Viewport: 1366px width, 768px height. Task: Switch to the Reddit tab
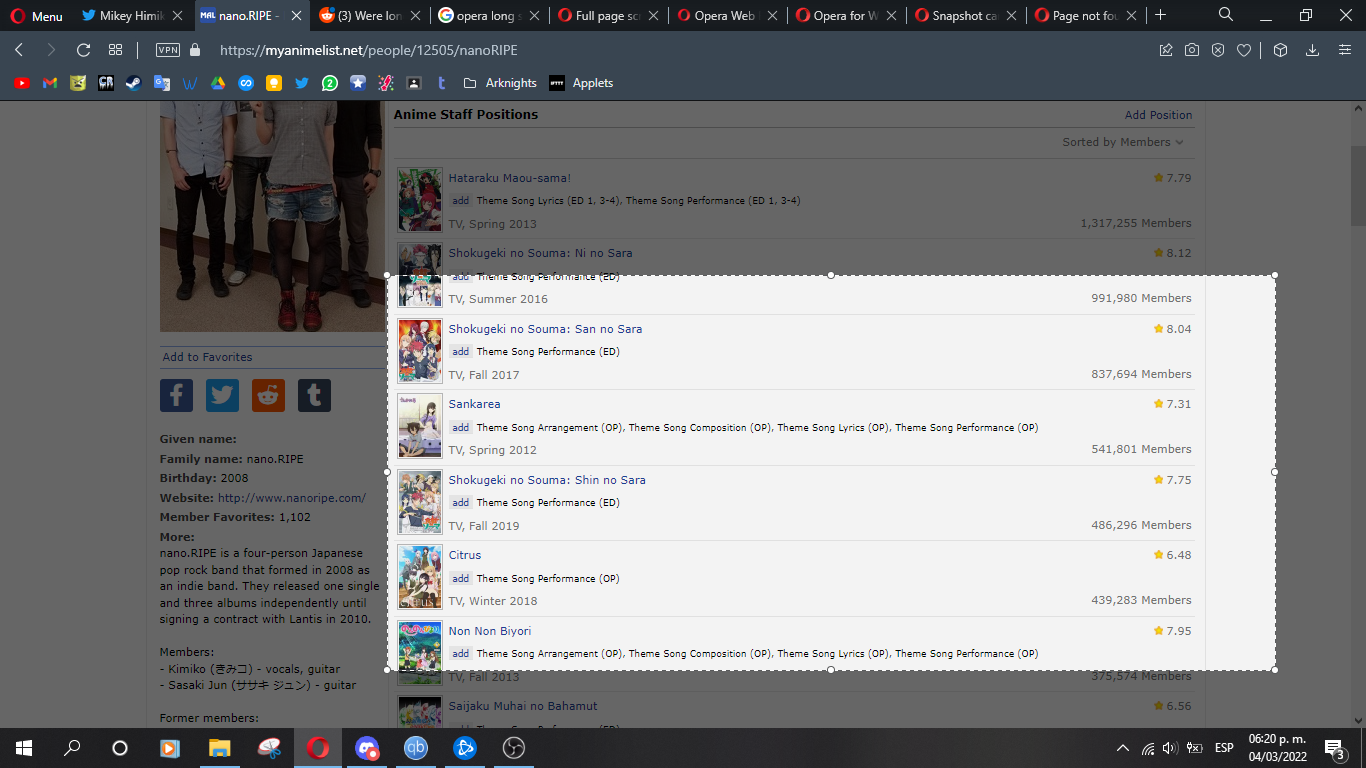[x=369, y=16]
